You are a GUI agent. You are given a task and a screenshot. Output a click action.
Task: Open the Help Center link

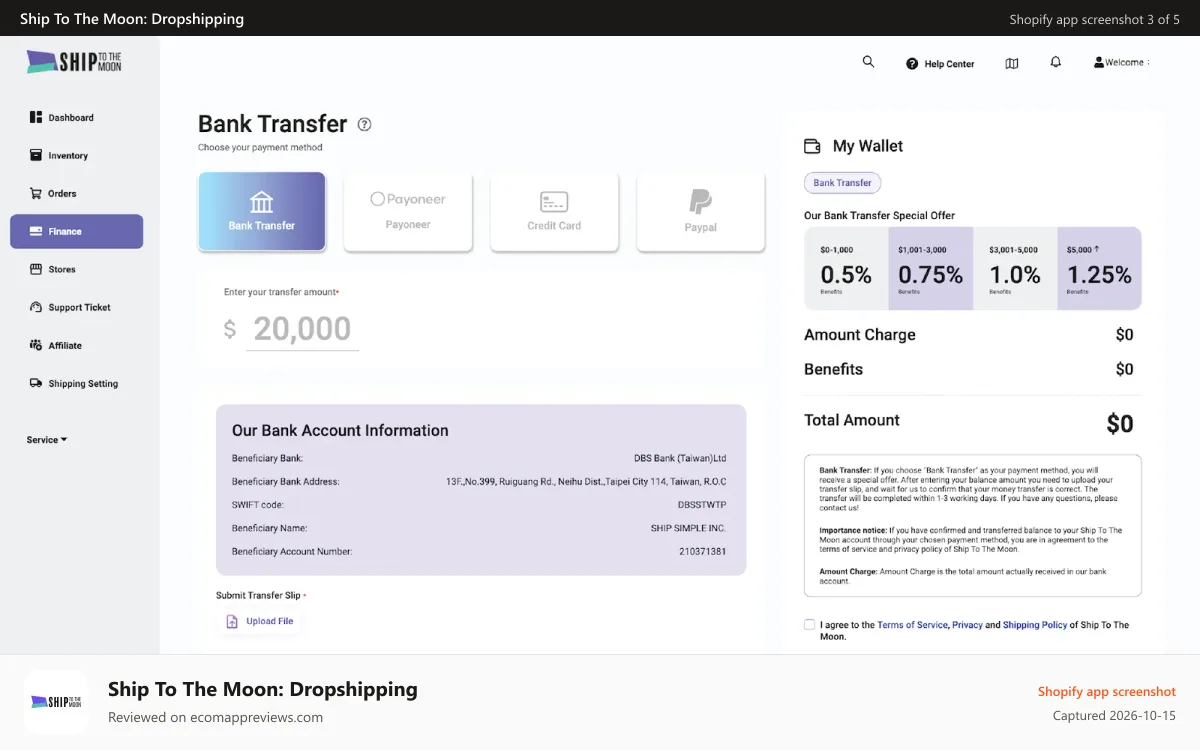pyautogui.click(x=949, y=64)
